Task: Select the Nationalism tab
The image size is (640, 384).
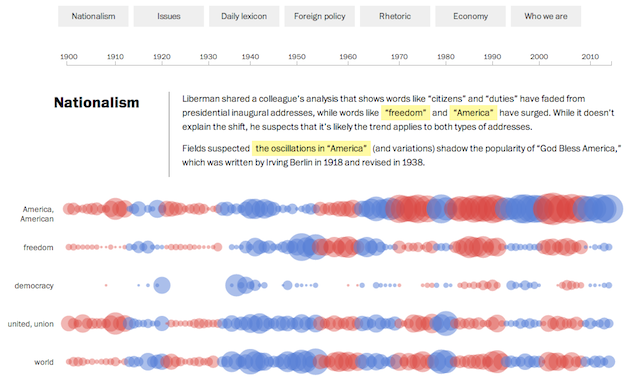Action: [93, 16]
